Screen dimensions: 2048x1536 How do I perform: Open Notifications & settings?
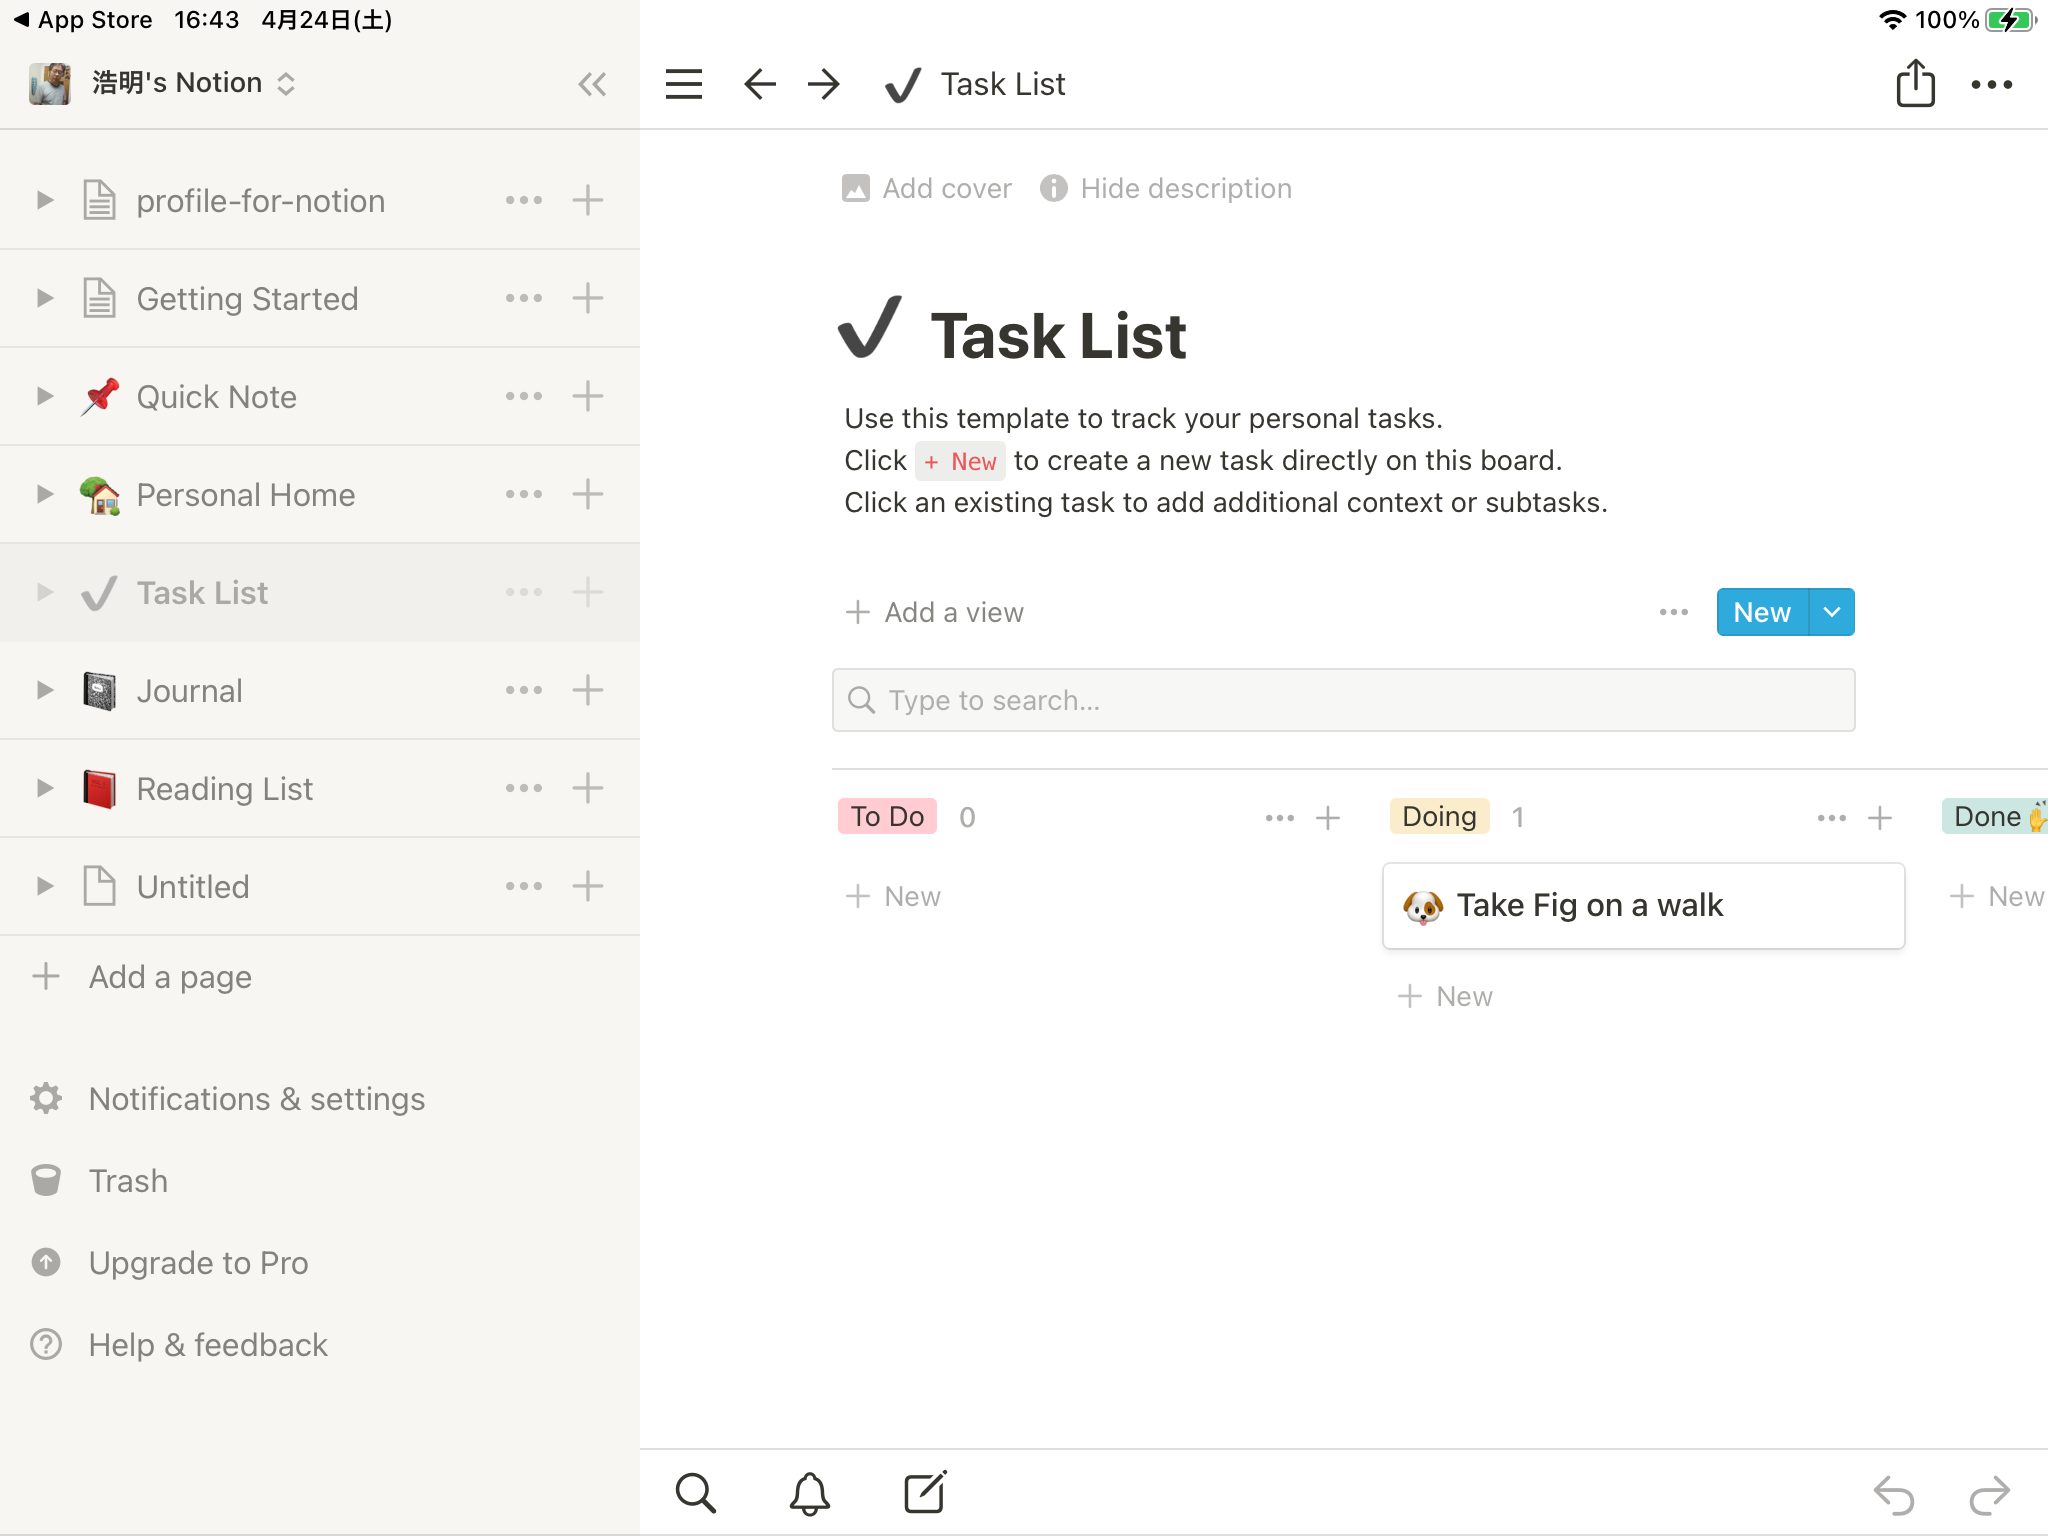coord(228,1099)
